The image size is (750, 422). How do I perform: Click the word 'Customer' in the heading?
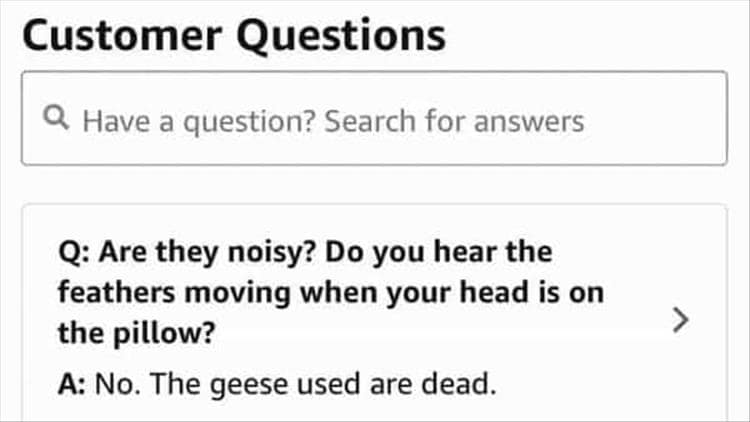click(123, 34)
